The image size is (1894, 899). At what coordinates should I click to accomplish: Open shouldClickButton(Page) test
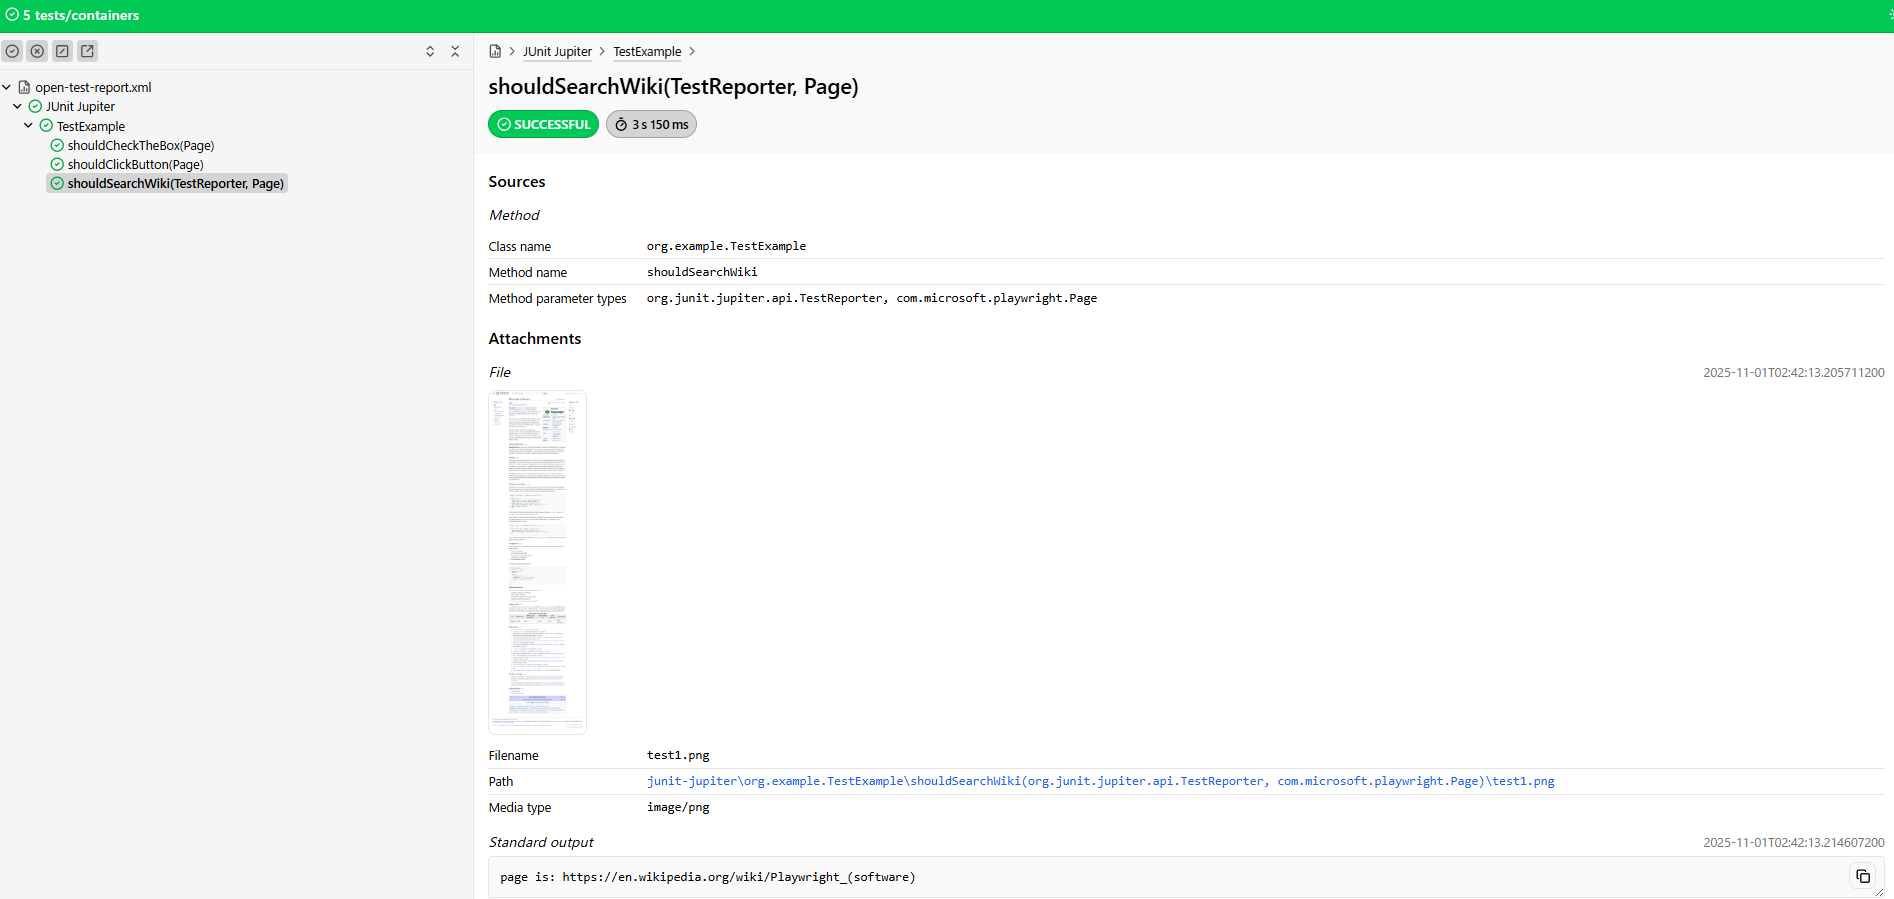136,164
